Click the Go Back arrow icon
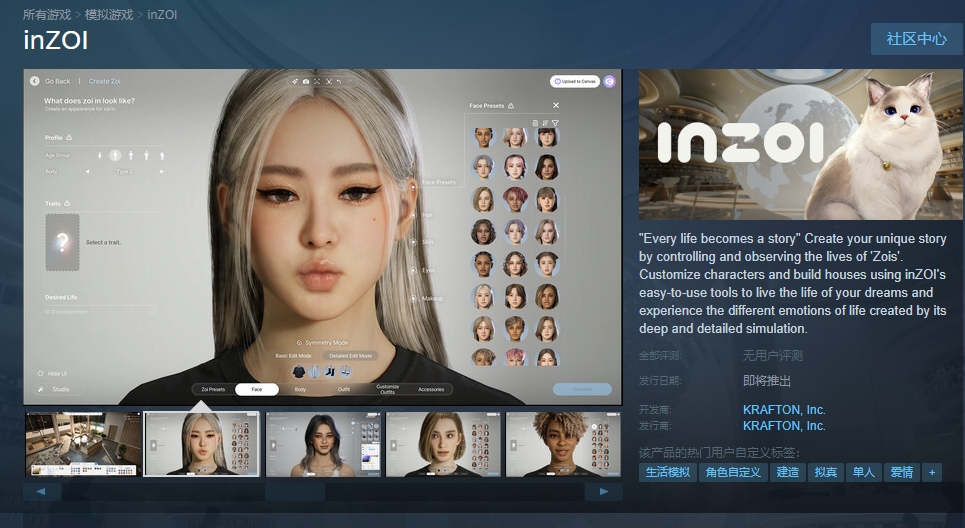 tap(34, 81)
